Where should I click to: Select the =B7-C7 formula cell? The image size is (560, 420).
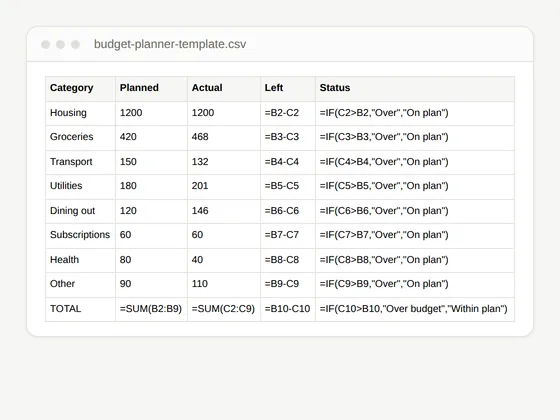288,235
